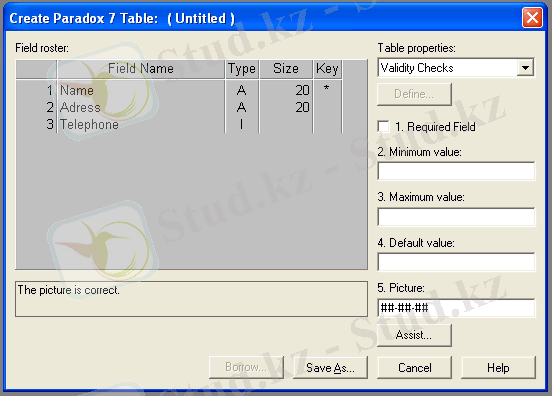
Task: Click the Size cell for Name field
Action: point(286,90)
